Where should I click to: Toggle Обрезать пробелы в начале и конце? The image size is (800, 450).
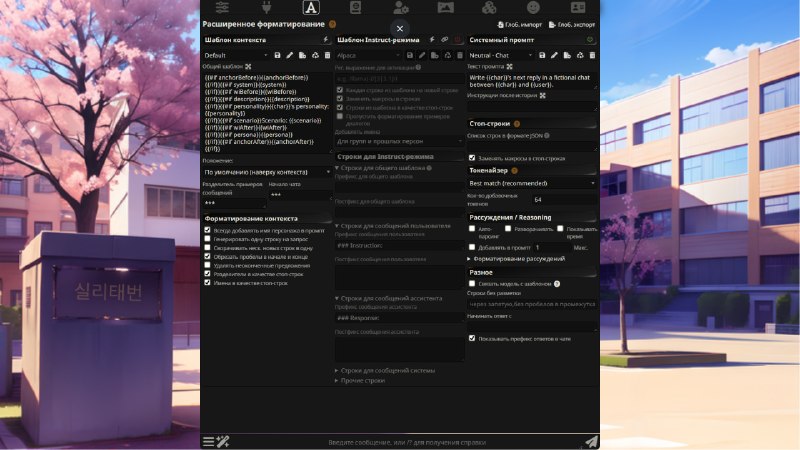pyautogui.click(x=207, y=256)
